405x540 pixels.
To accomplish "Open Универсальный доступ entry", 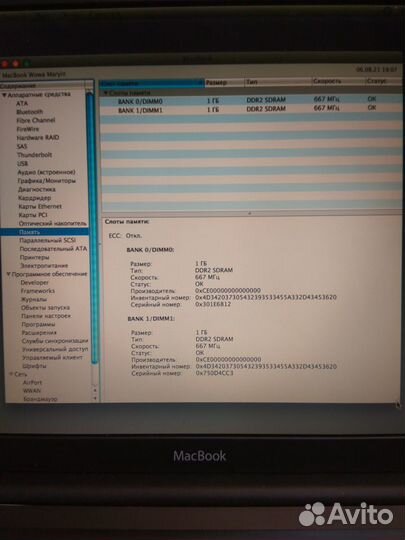I will [55, 349].
